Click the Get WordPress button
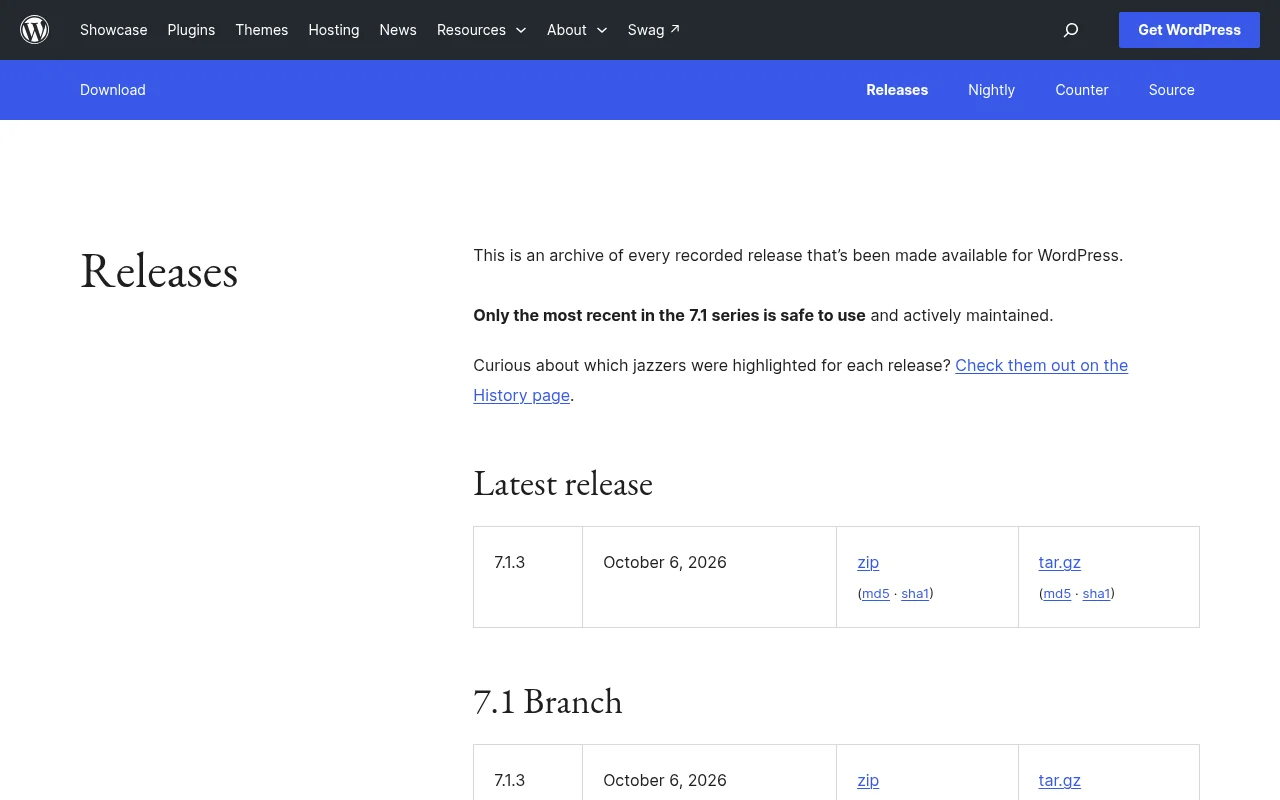Image resolution: width=1280 pixels, height=800 pixels. click(1189, 30)
